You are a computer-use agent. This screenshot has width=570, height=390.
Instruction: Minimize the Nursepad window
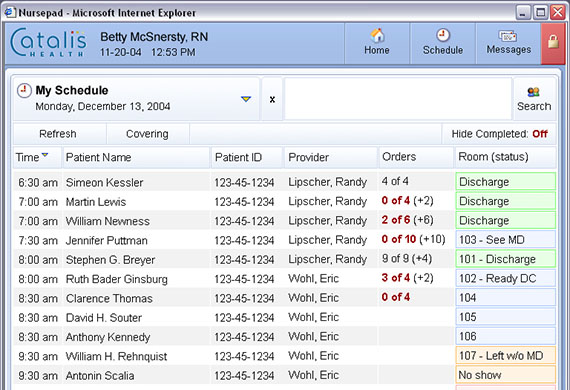(523, 13)
